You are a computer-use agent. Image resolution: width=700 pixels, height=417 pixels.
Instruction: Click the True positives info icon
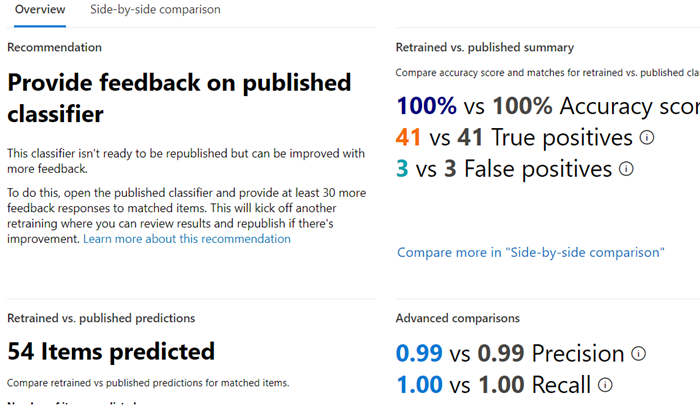646,138
